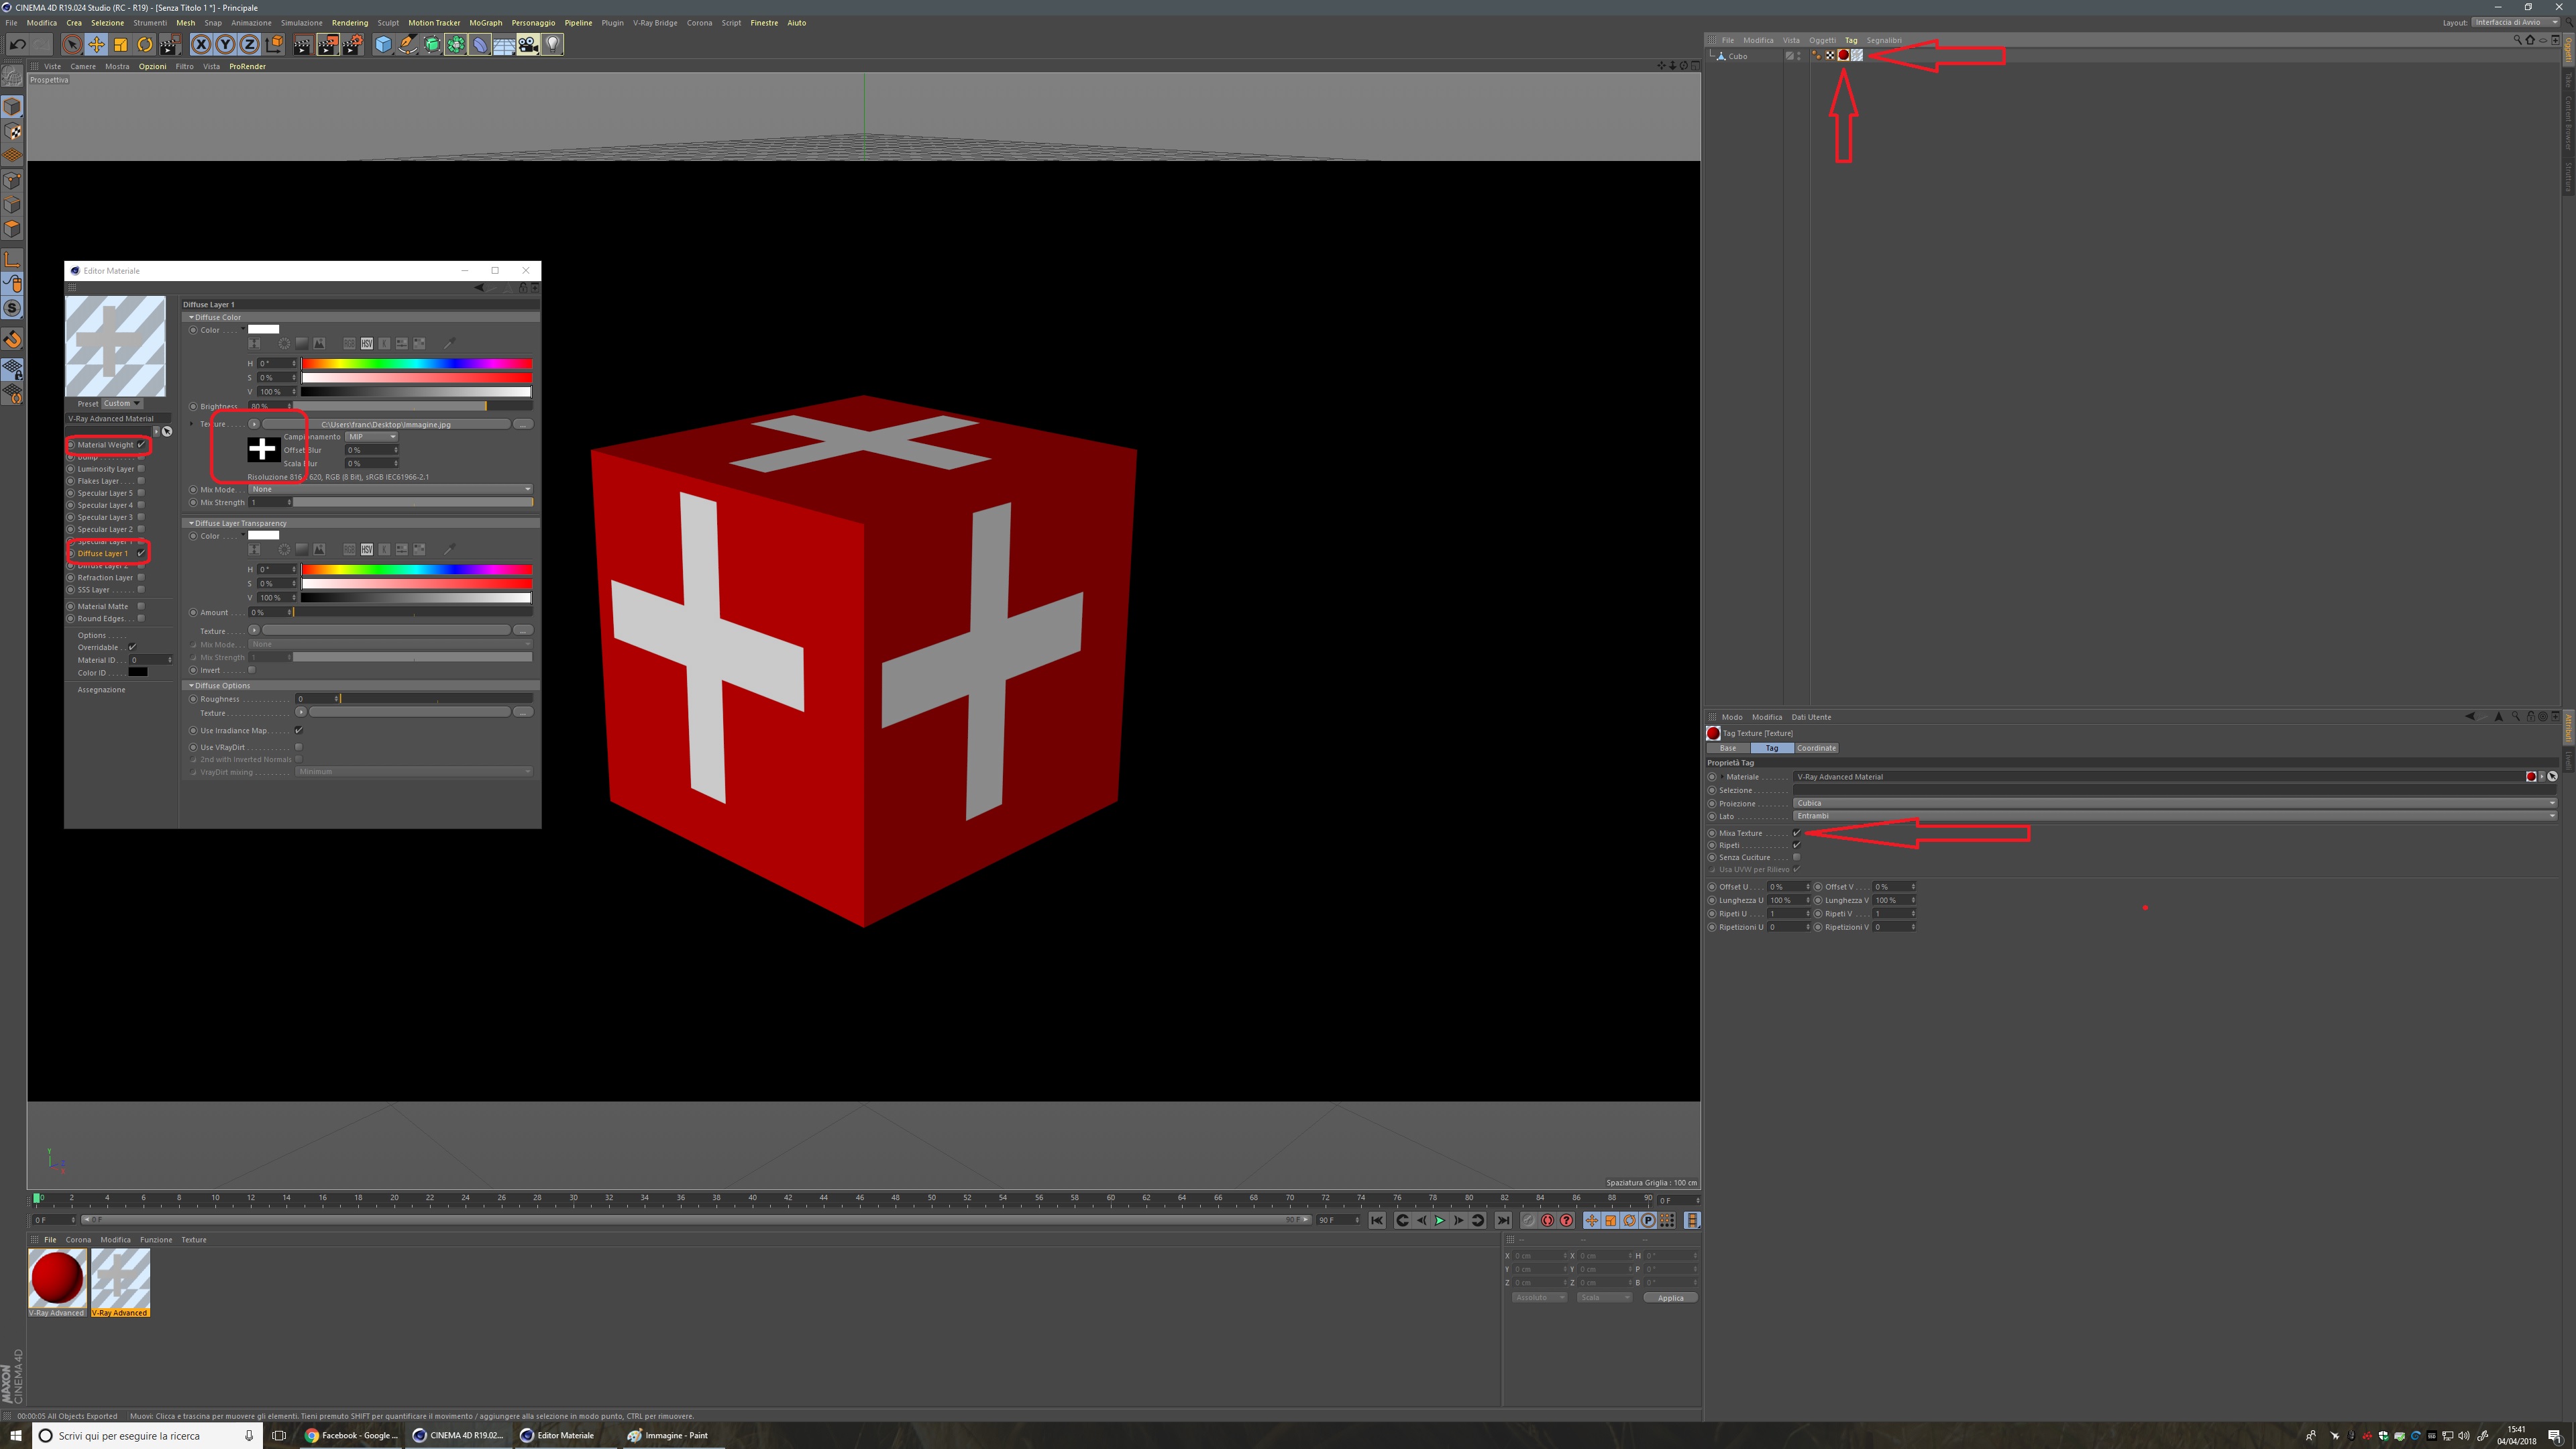This screenshot has width=2576, height=1449.
Task: Add a camera object
Action: [x=528, y=44]
